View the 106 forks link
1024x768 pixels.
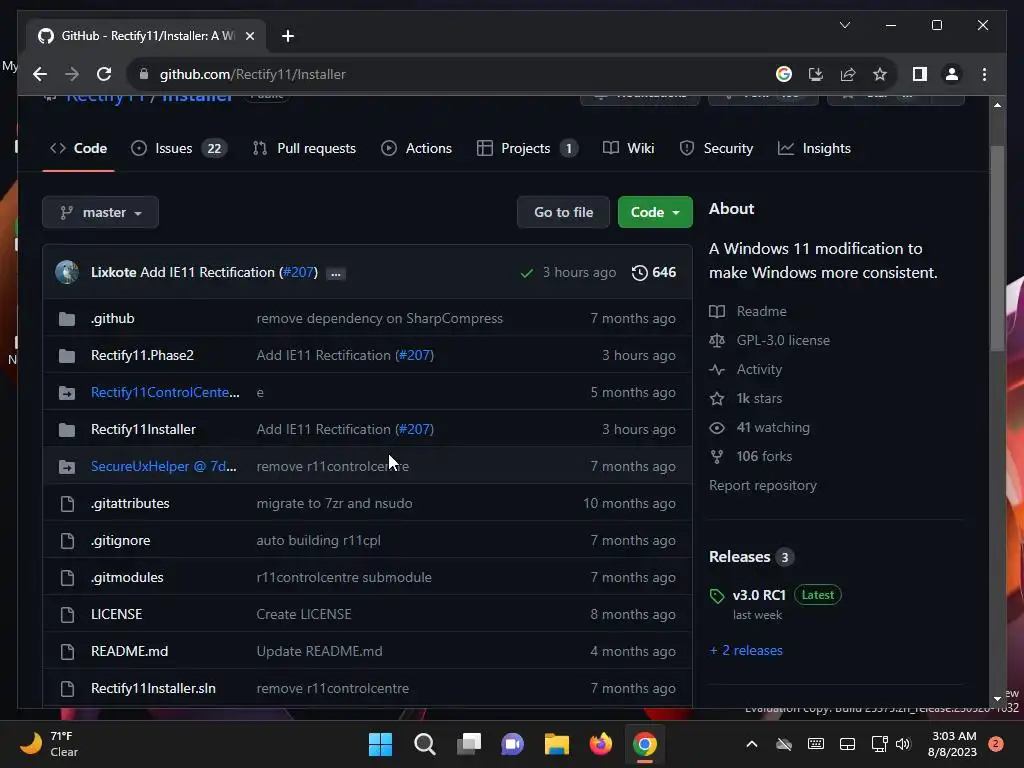tap(751, 456)
